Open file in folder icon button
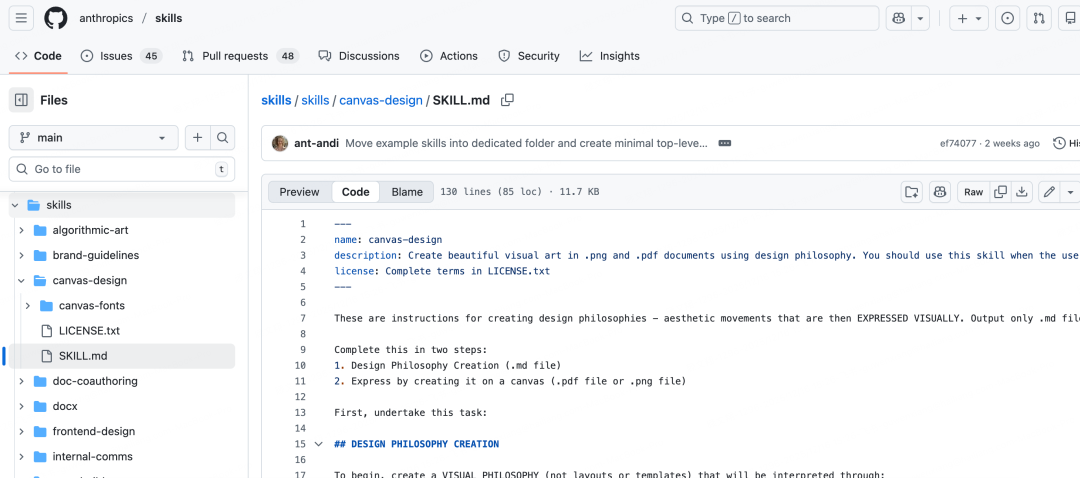 (912, 192)
